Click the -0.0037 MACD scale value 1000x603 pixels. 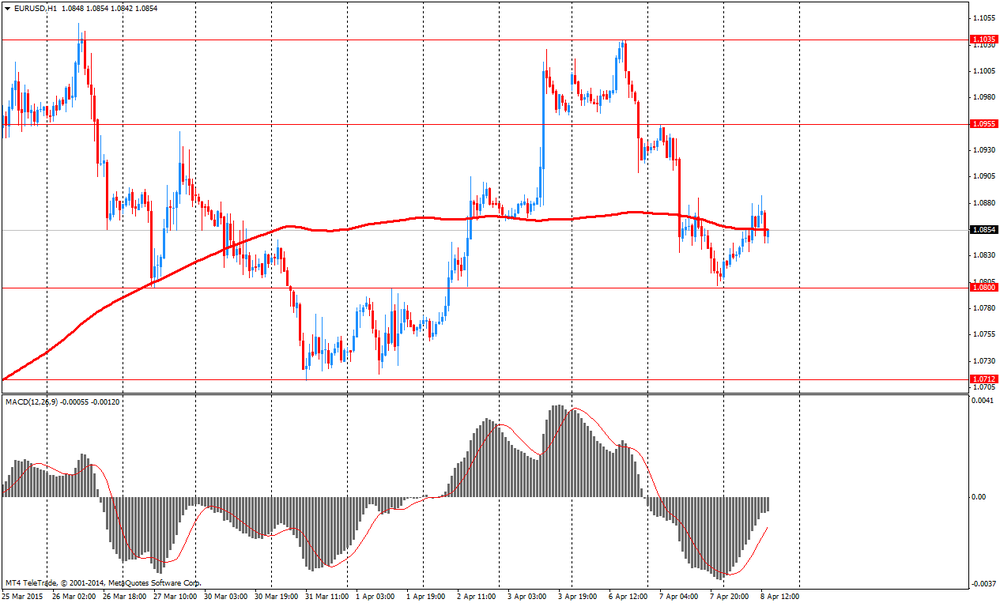click(982, 583)
